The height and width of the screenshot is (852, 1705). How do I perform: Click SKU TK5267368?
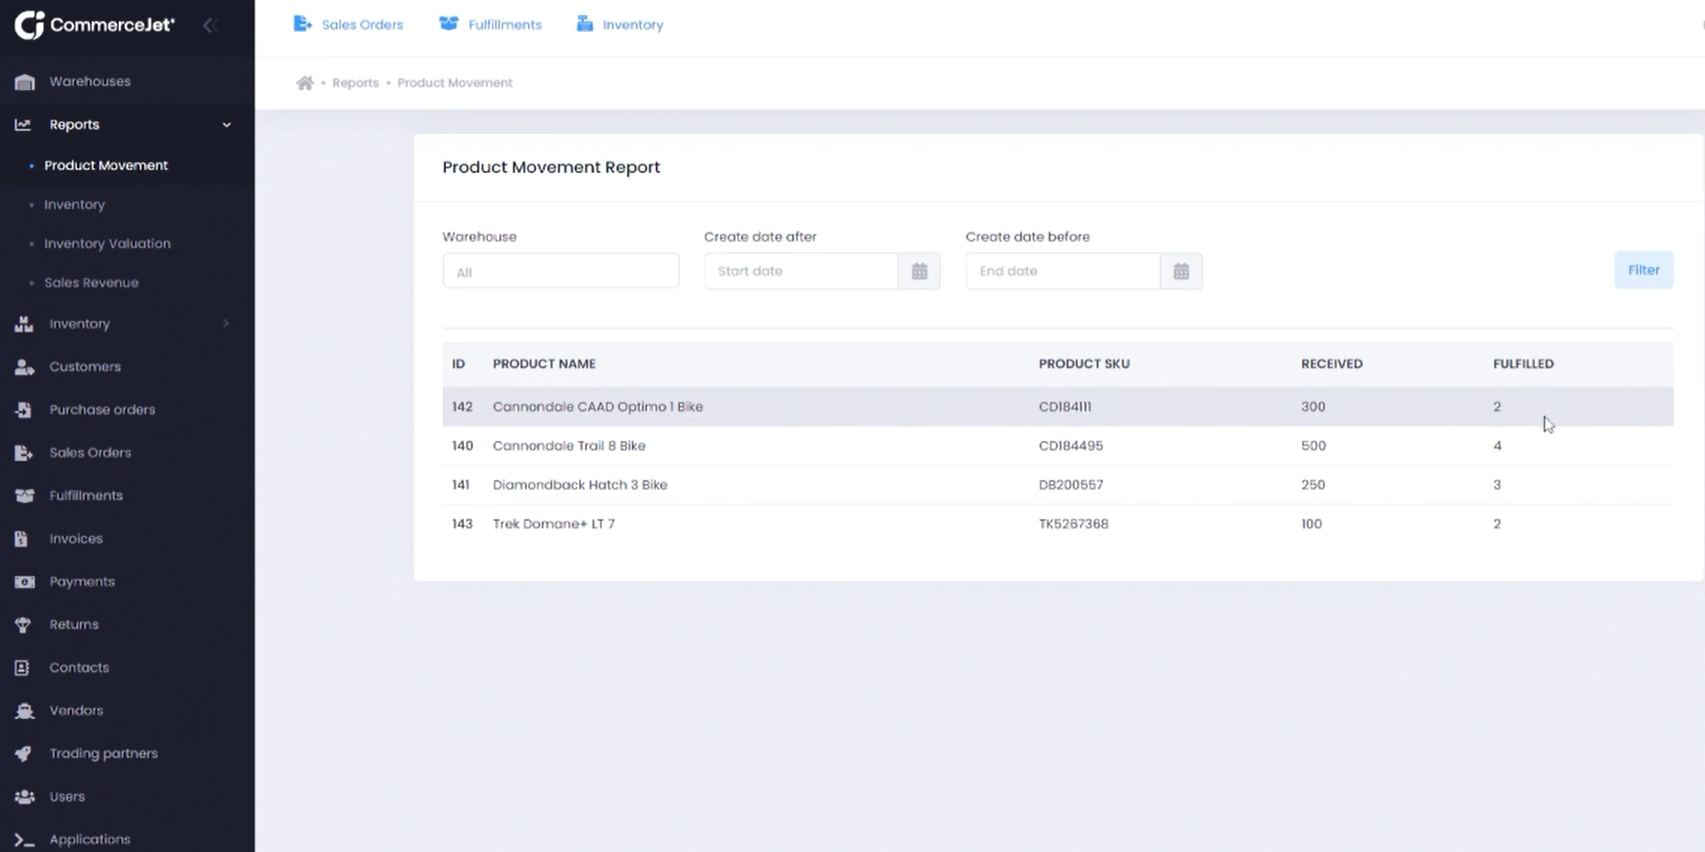tap(1073, 524)
